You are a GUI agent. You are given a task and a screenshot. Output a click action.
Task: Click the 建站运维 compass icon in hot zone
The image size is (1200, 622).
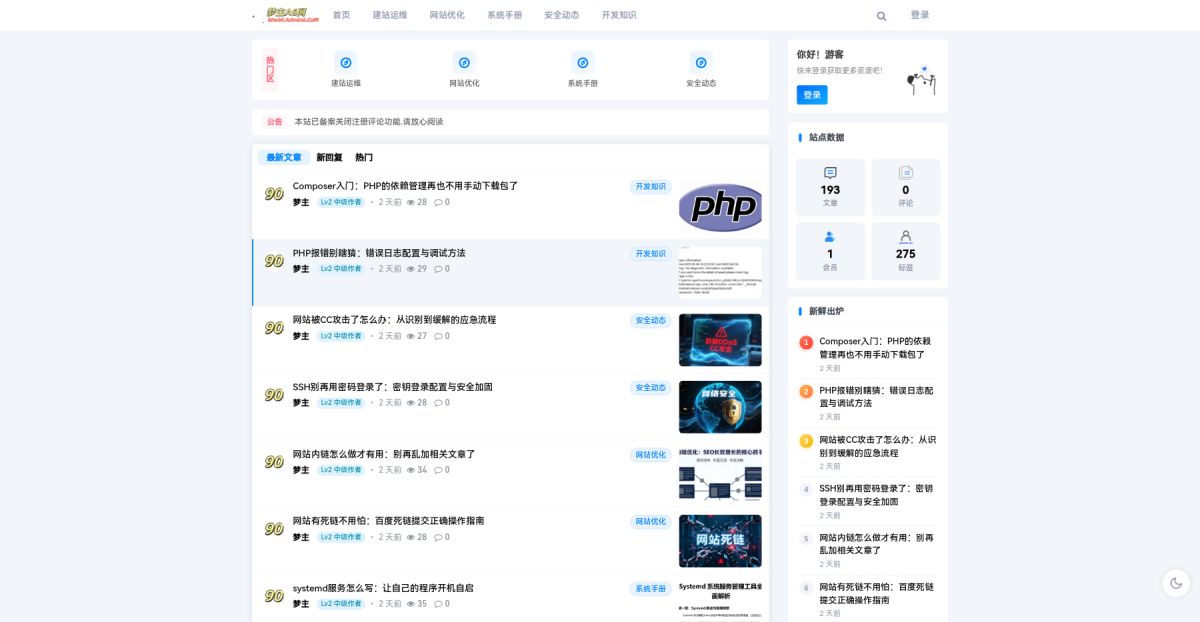(346, 62)
